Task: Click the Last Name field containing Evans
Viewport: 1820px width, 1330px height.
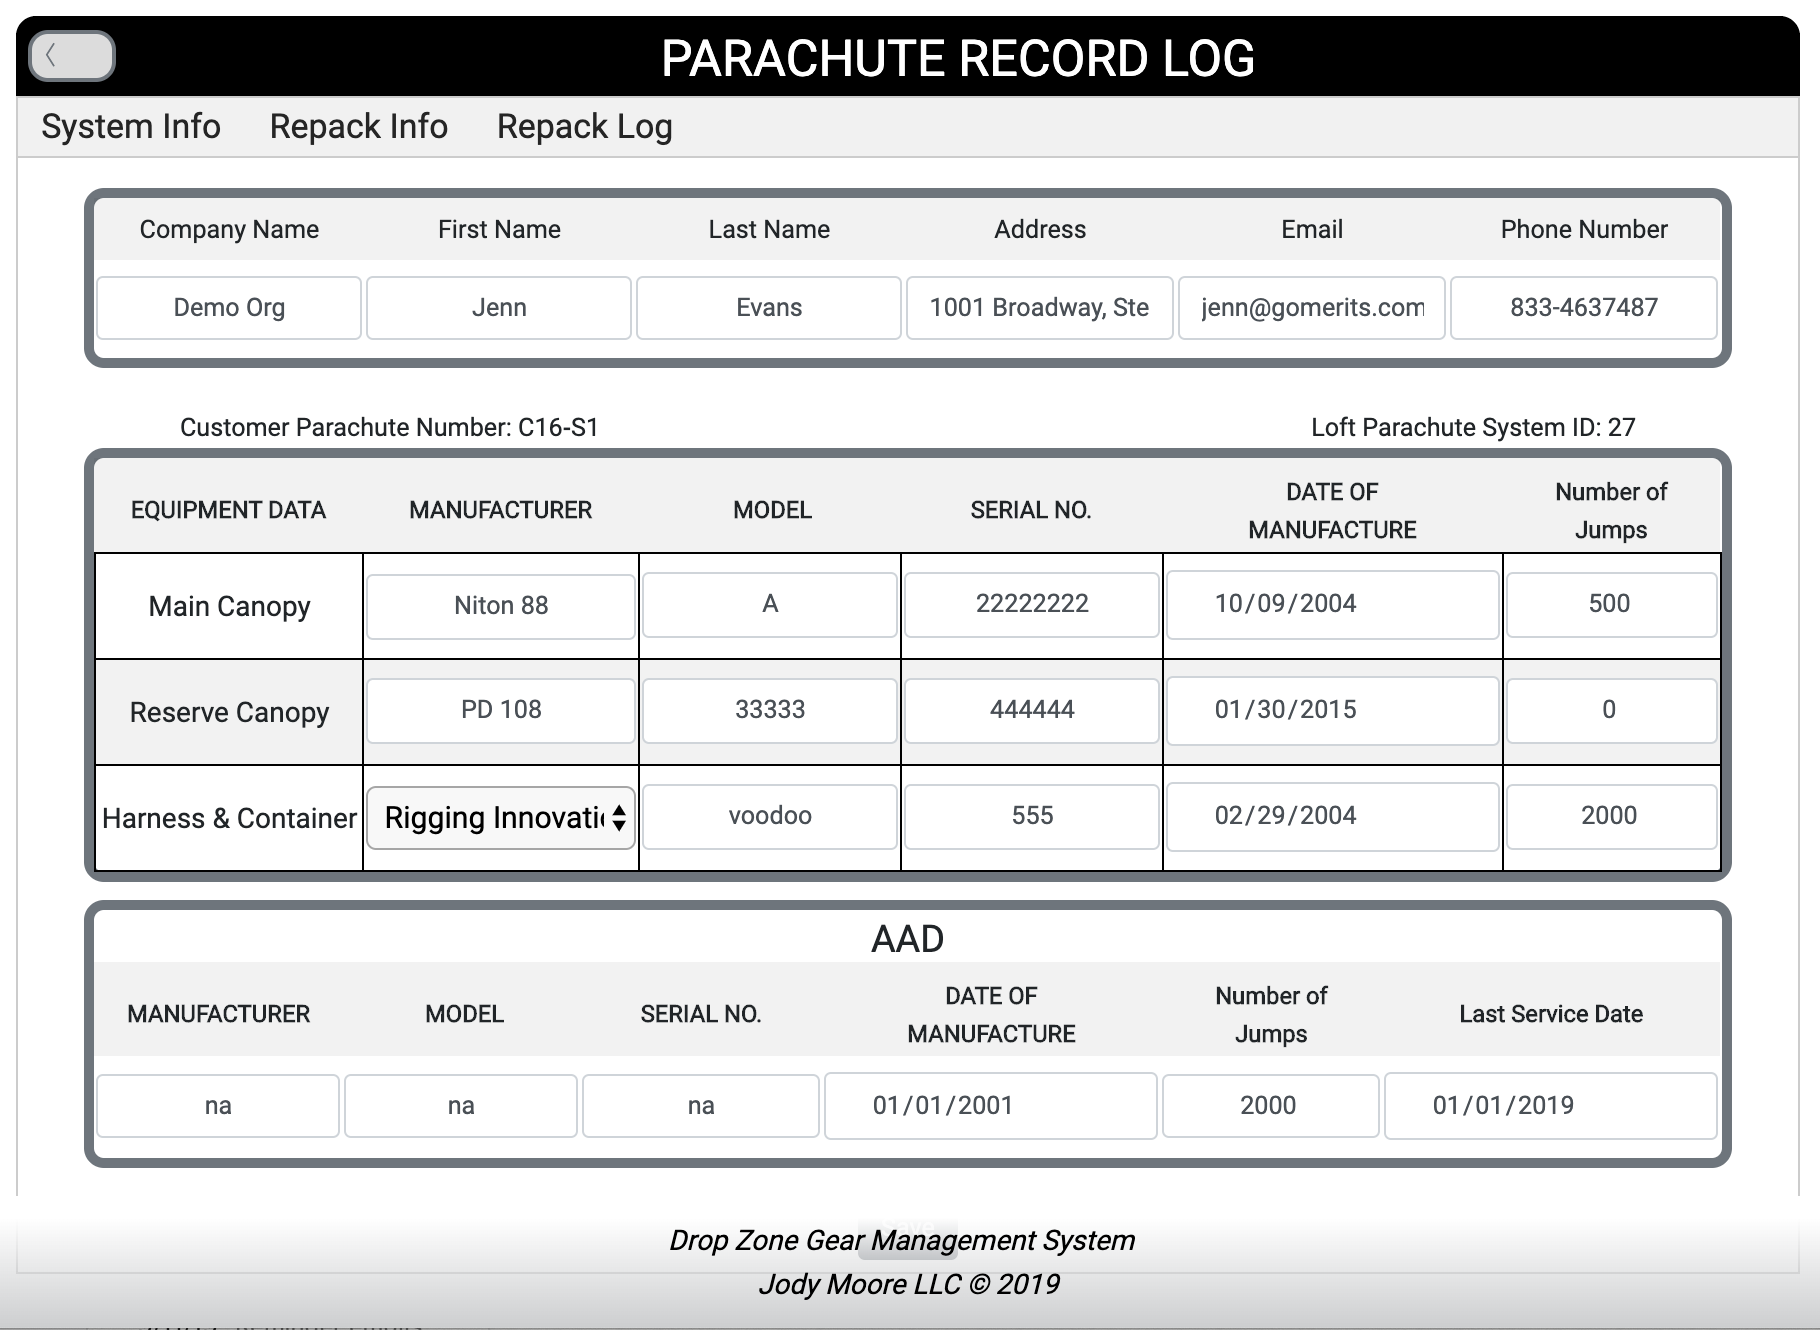Action: point(769,308)
